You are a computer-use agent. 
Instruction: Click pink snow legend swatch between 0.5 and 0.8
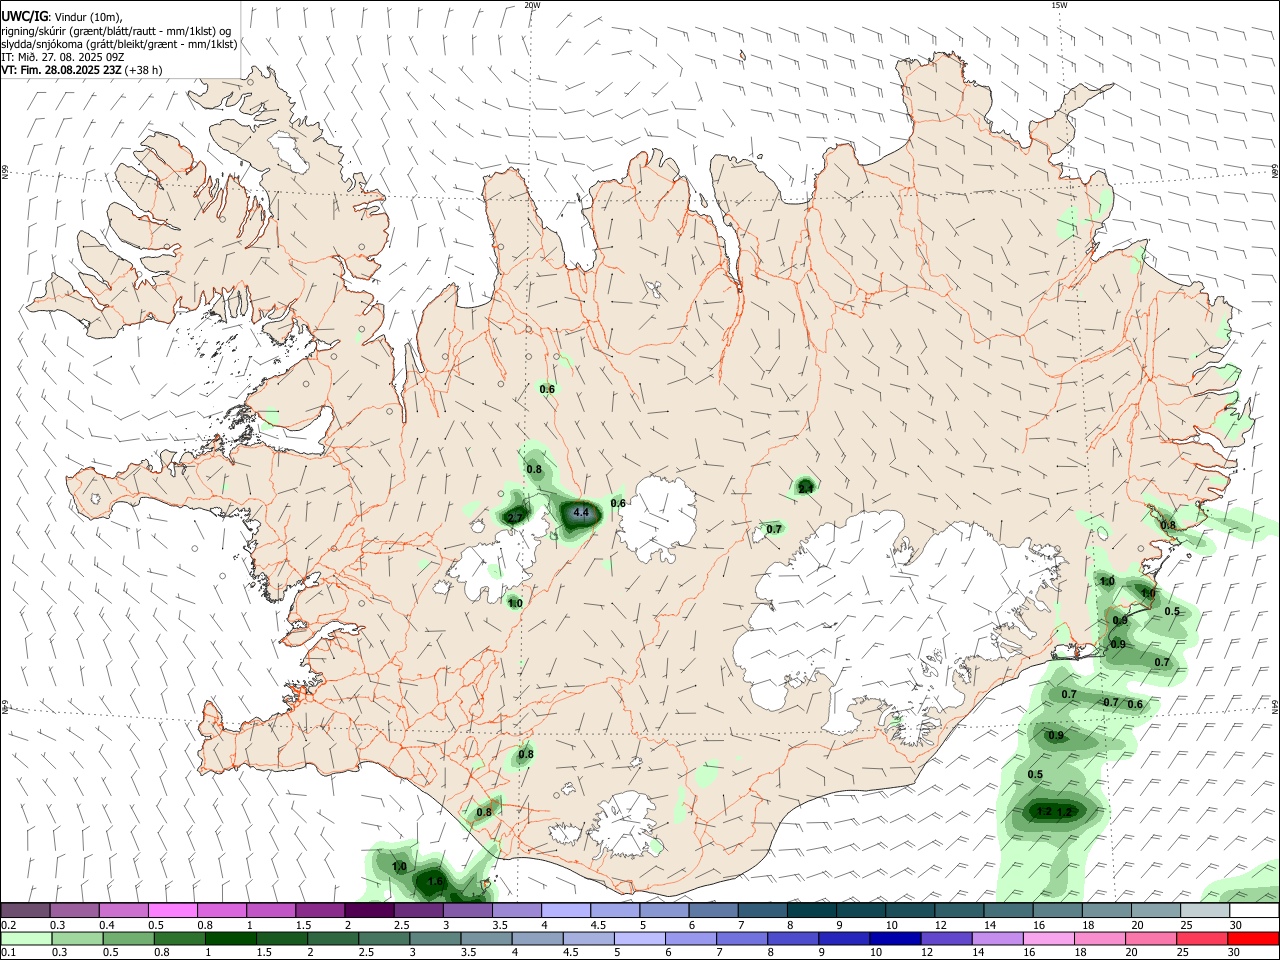[x=172, y=910]
